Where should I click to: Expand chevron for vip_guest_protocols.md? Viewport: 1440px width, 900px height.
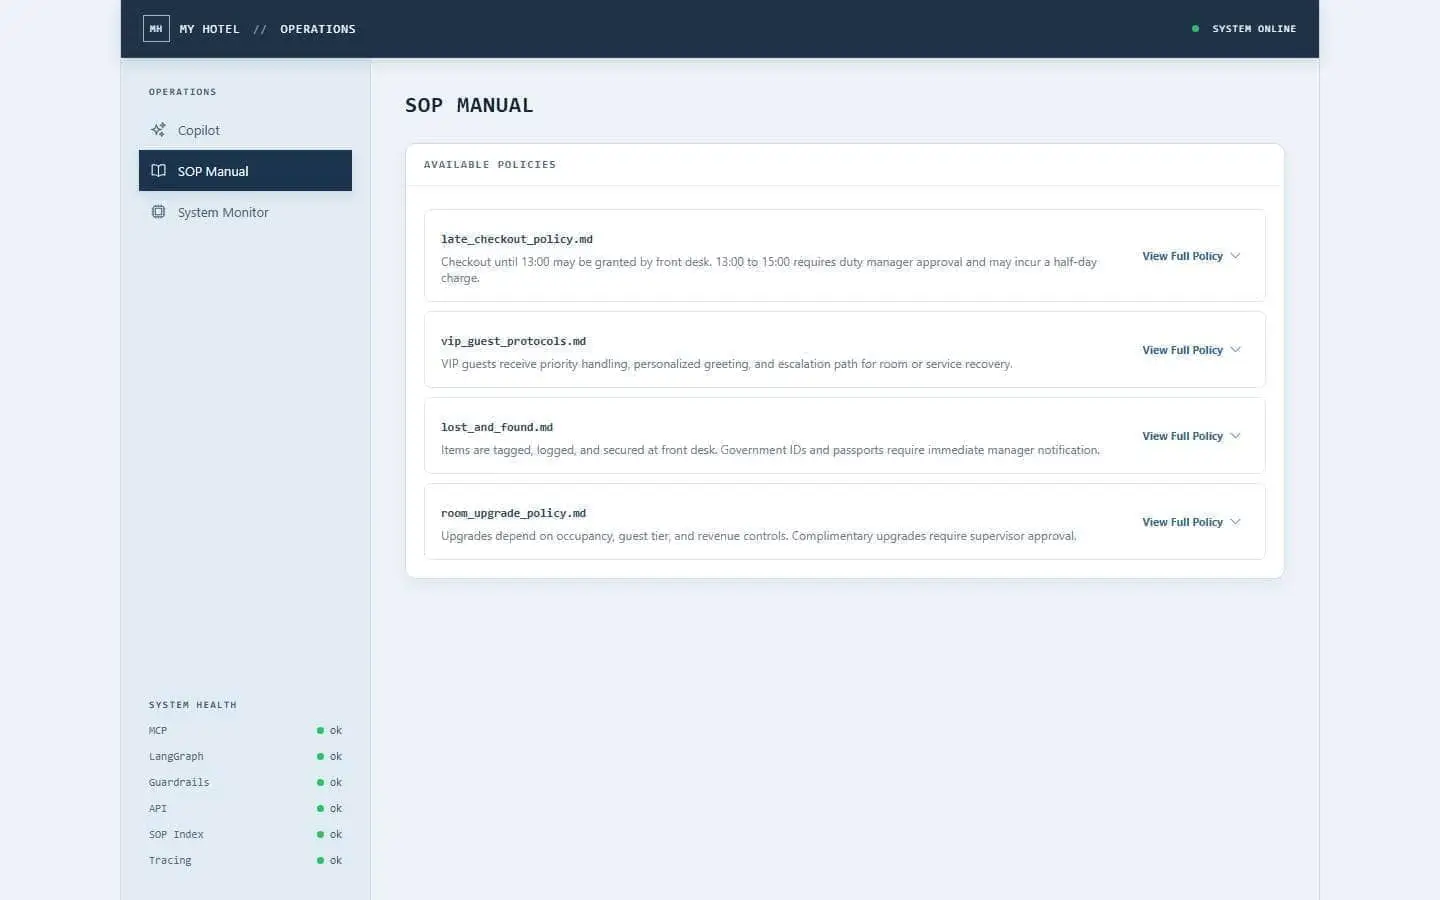point(1235,350)
